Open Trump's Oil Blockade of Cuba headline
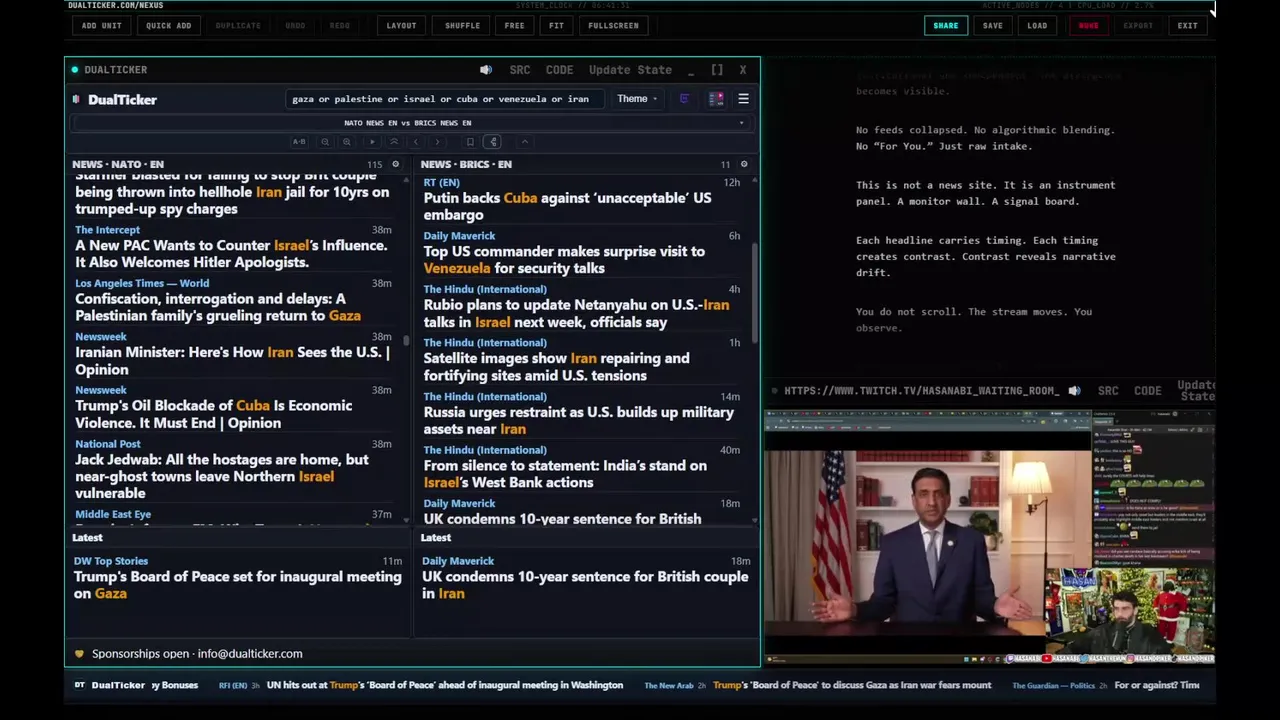This screenshot has height=720, width=1280. coord(213,414)
